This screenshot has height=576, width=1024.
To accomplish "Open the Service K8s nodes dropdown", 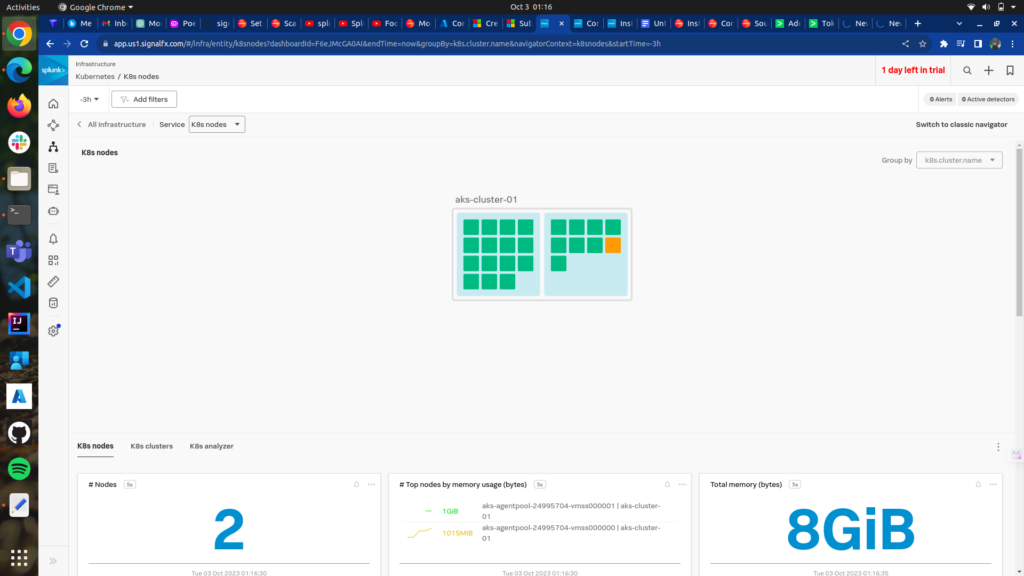I will point(216,124).
